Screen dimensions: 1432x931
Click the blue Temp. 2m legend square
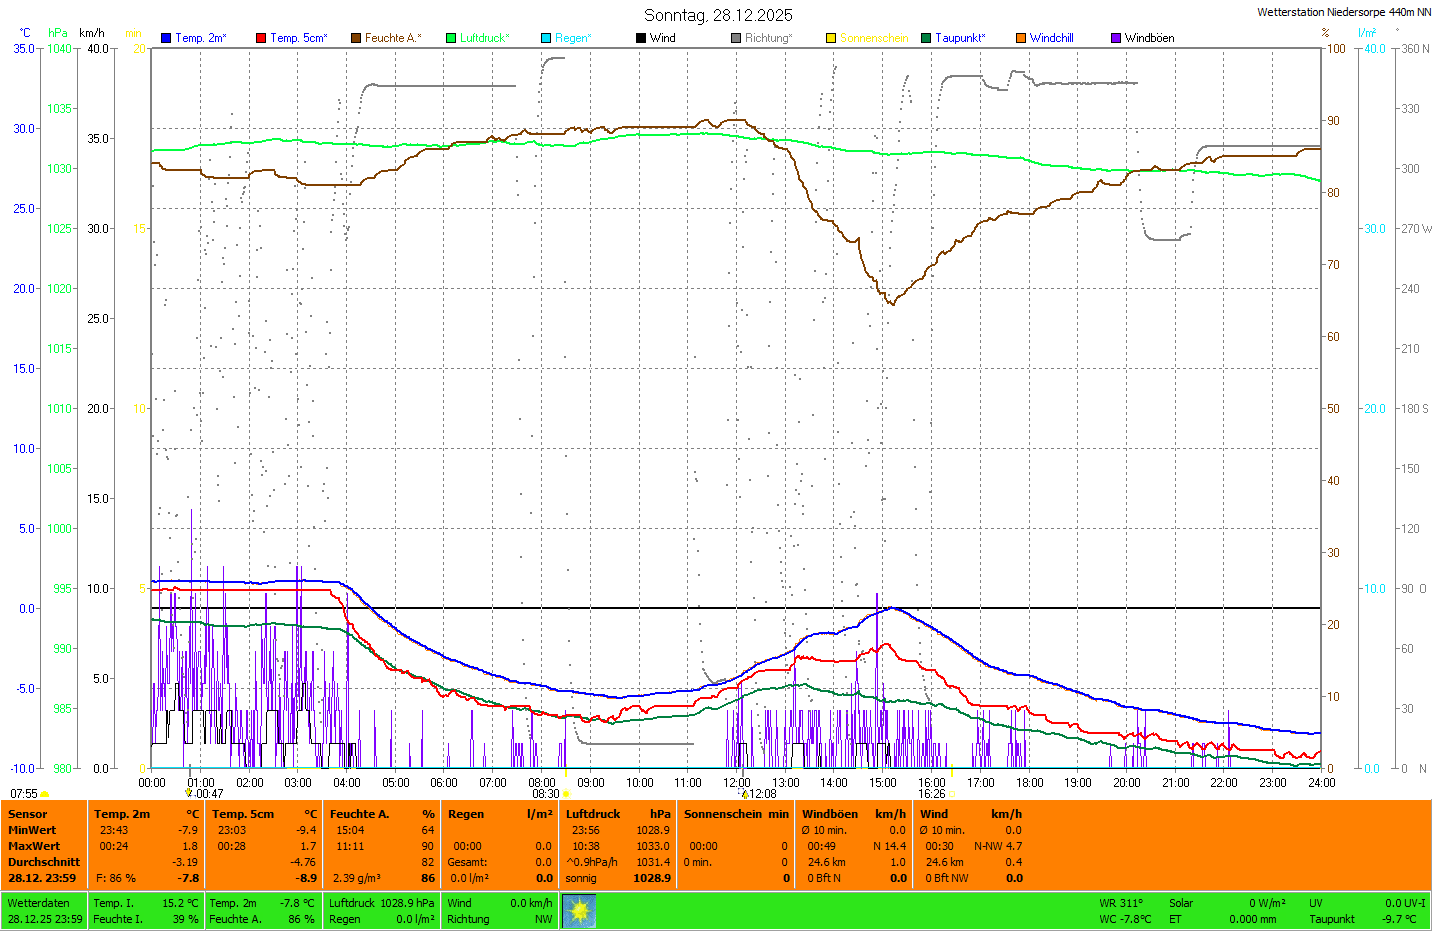pyautogui.click(x=166, y=38)
